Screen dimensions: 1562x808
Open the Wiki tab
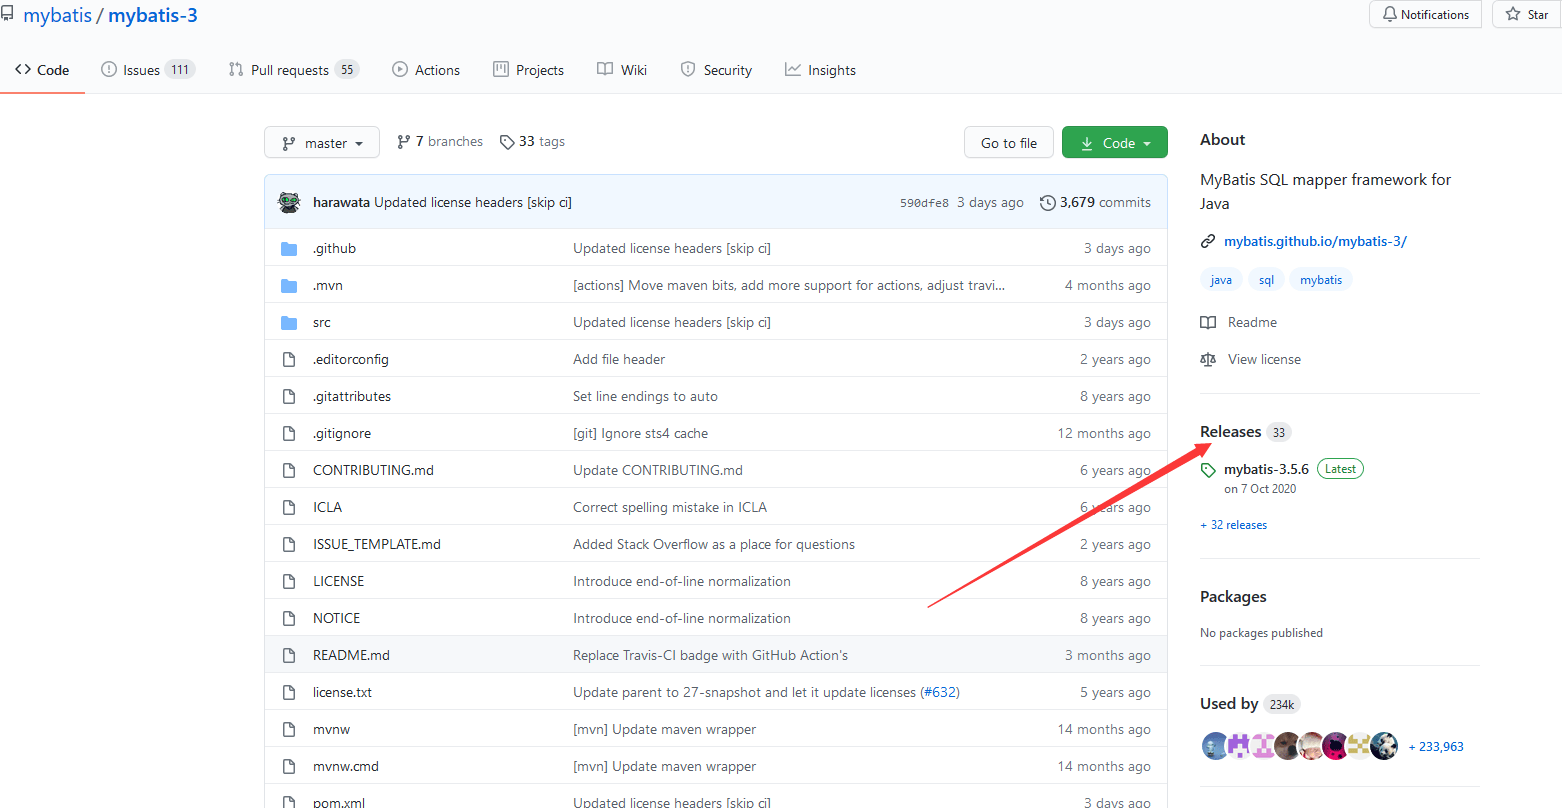[x=622, y=70]
